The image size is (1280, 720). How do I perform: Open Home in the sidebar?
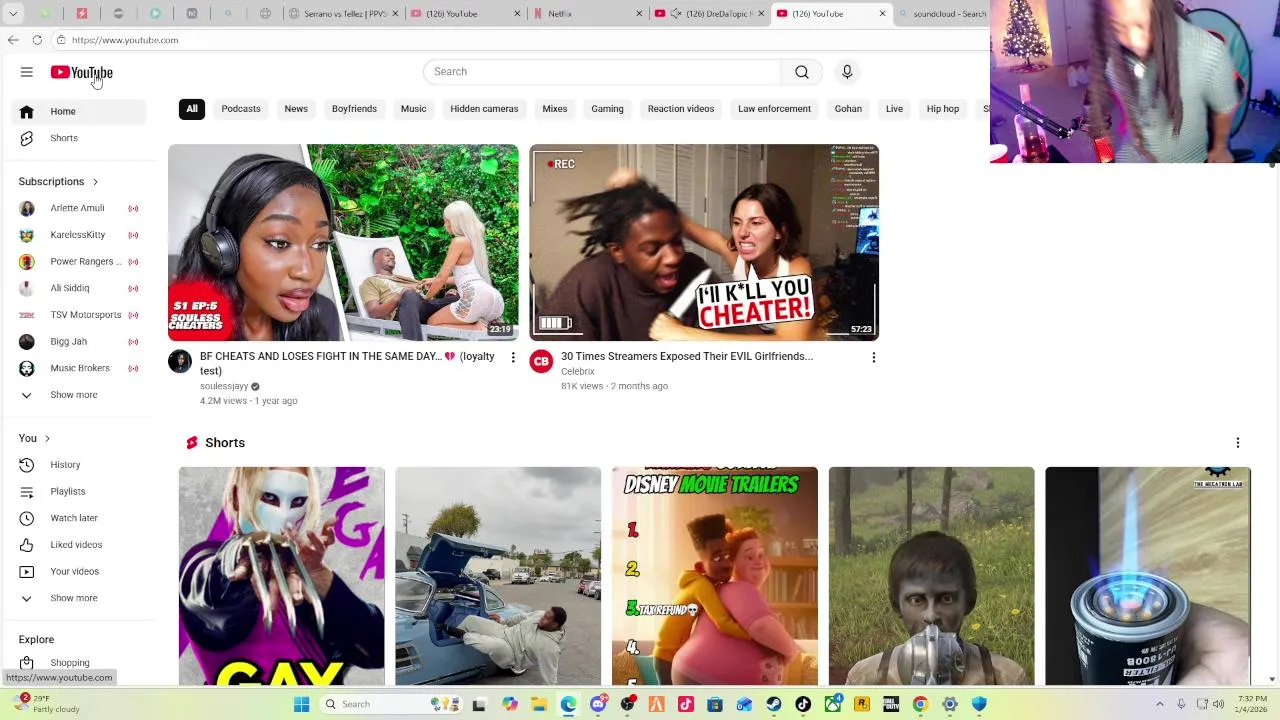(x=79, y=111)
